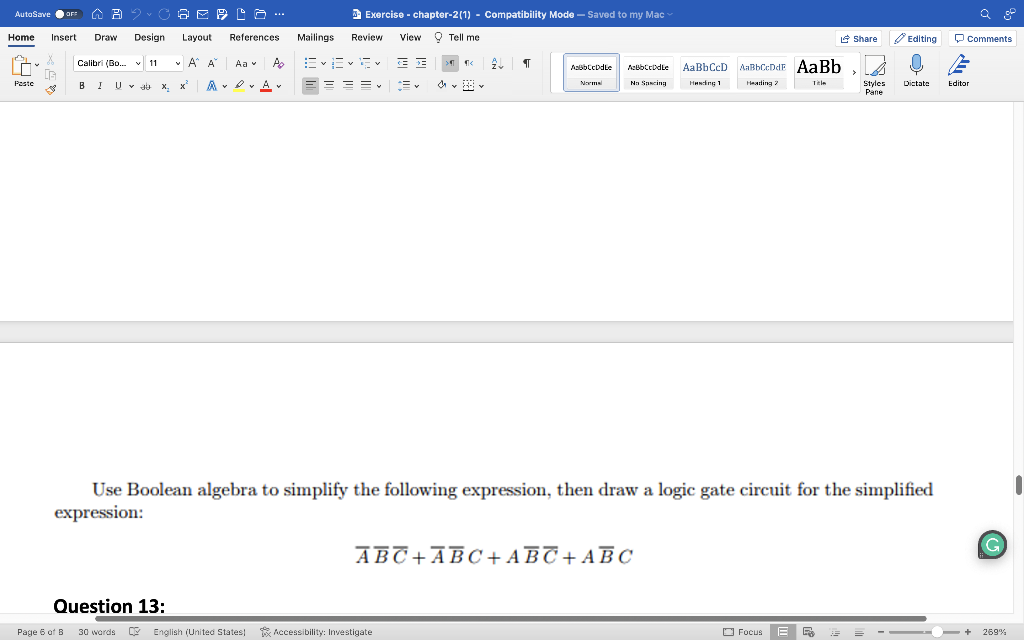Screen dimensions: 1024x640
Task: Open the font size dropdown
Action: 177,63
